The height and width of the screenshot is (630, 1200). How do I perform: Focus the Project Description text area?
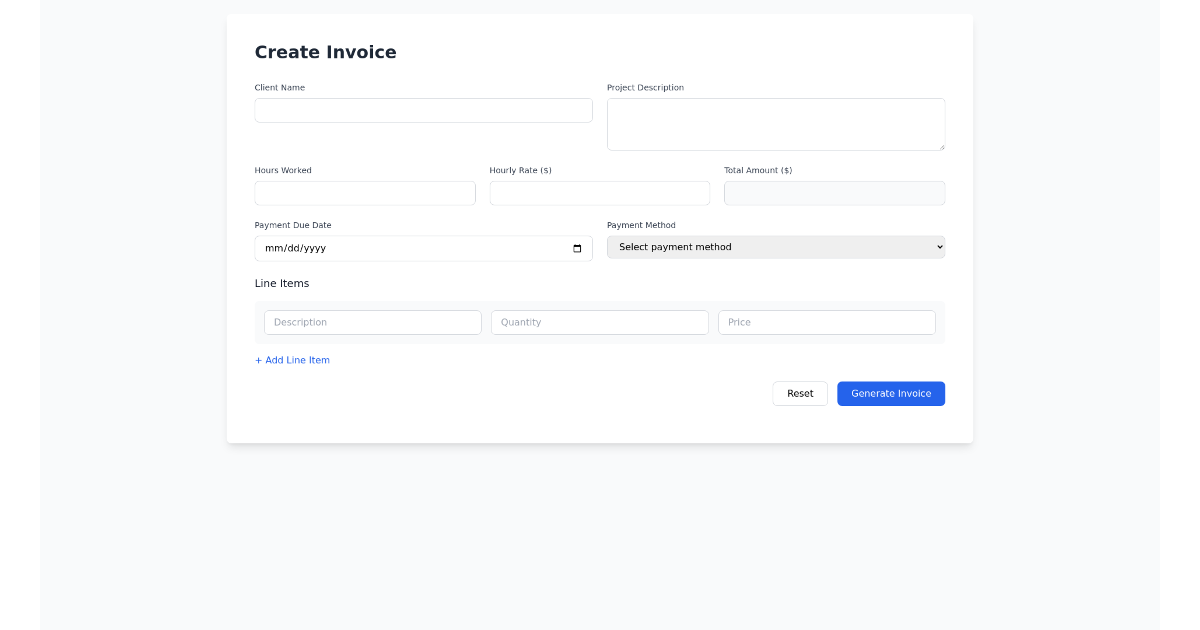click(x=775, y=124)
